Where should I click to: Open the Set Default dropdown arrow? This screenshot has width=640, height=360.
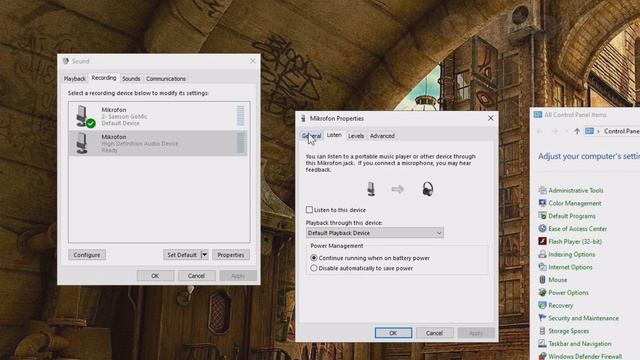coord(204,255)
